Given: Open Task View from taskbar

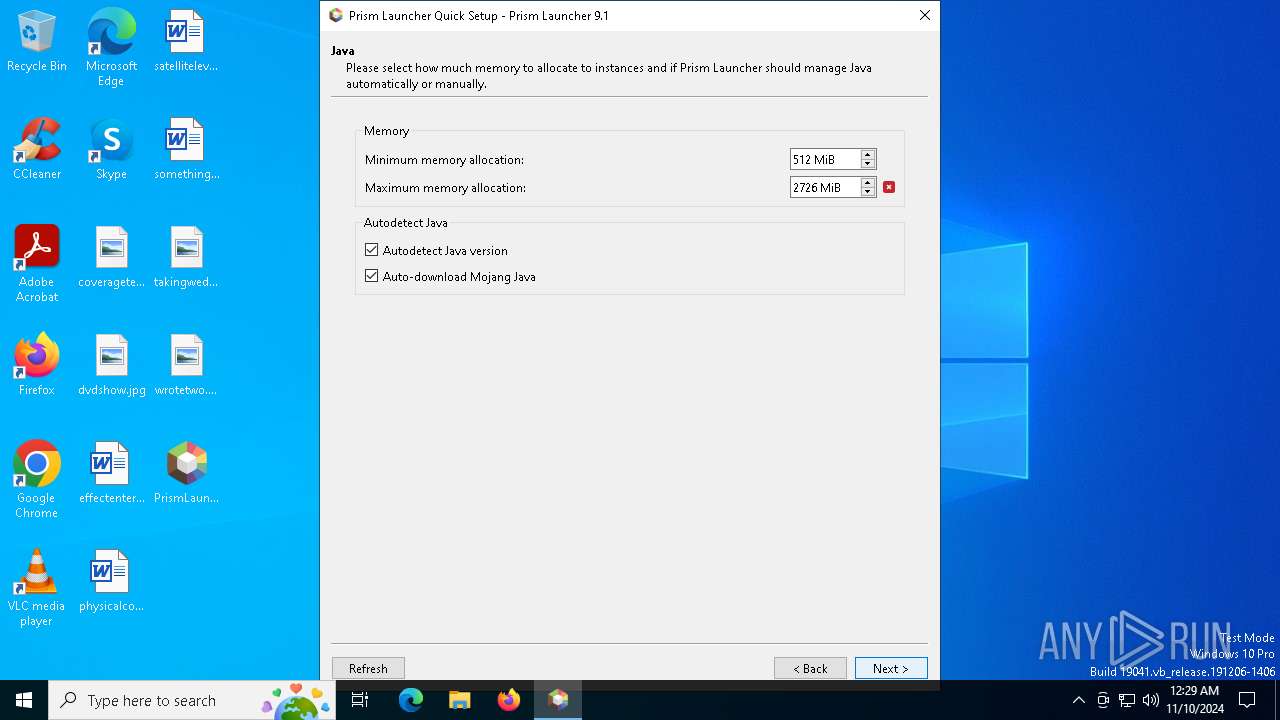Looking at the screenshot, I should pos(360,700).
